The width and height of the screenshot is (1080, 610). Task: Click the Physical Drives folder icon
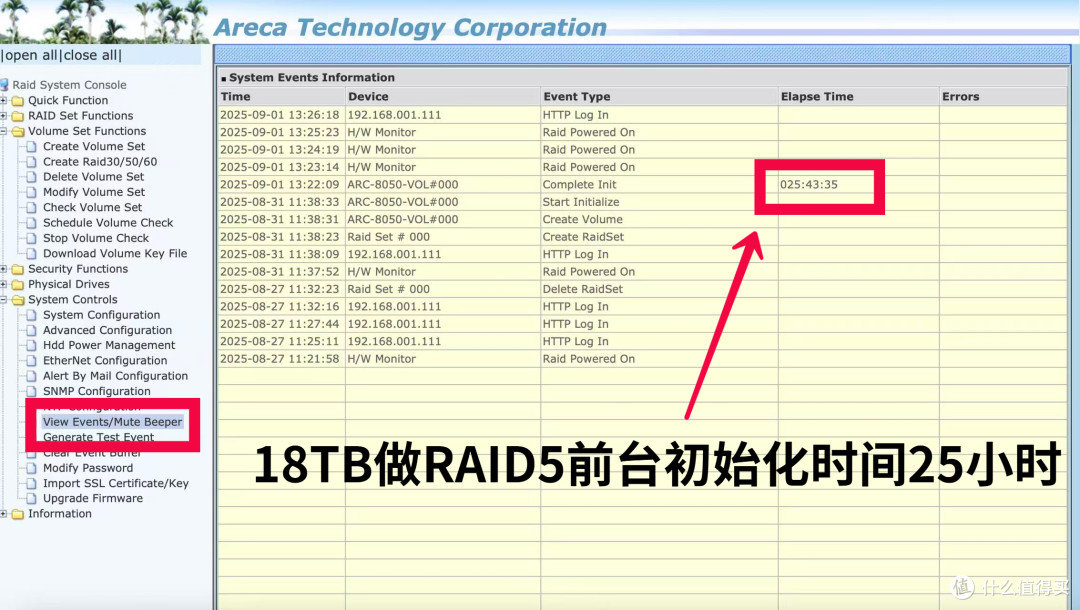pyautogui.click(x=18, y=284)
